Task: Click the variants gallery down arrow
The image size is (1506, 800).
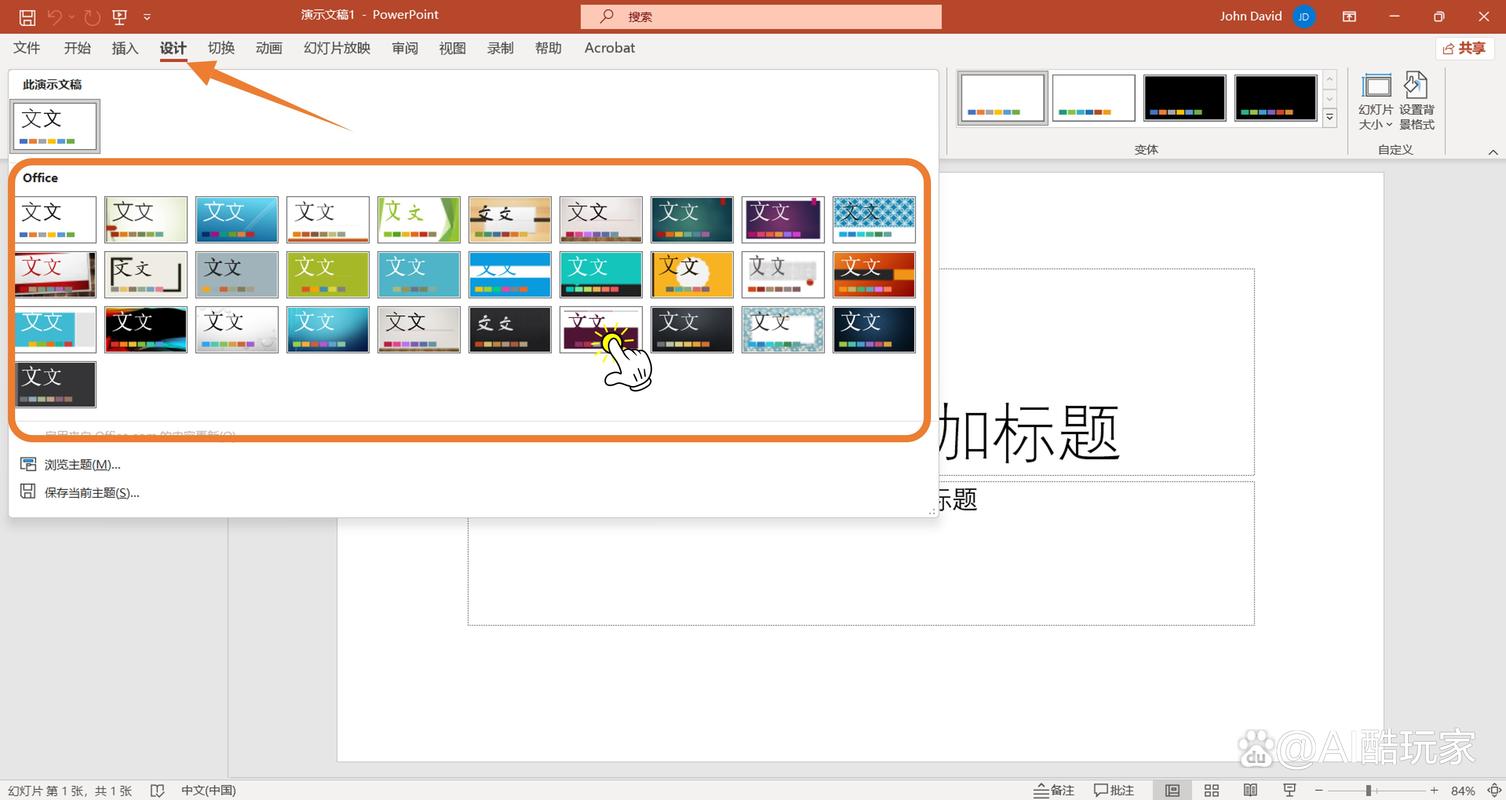Action: point(1330,98)
